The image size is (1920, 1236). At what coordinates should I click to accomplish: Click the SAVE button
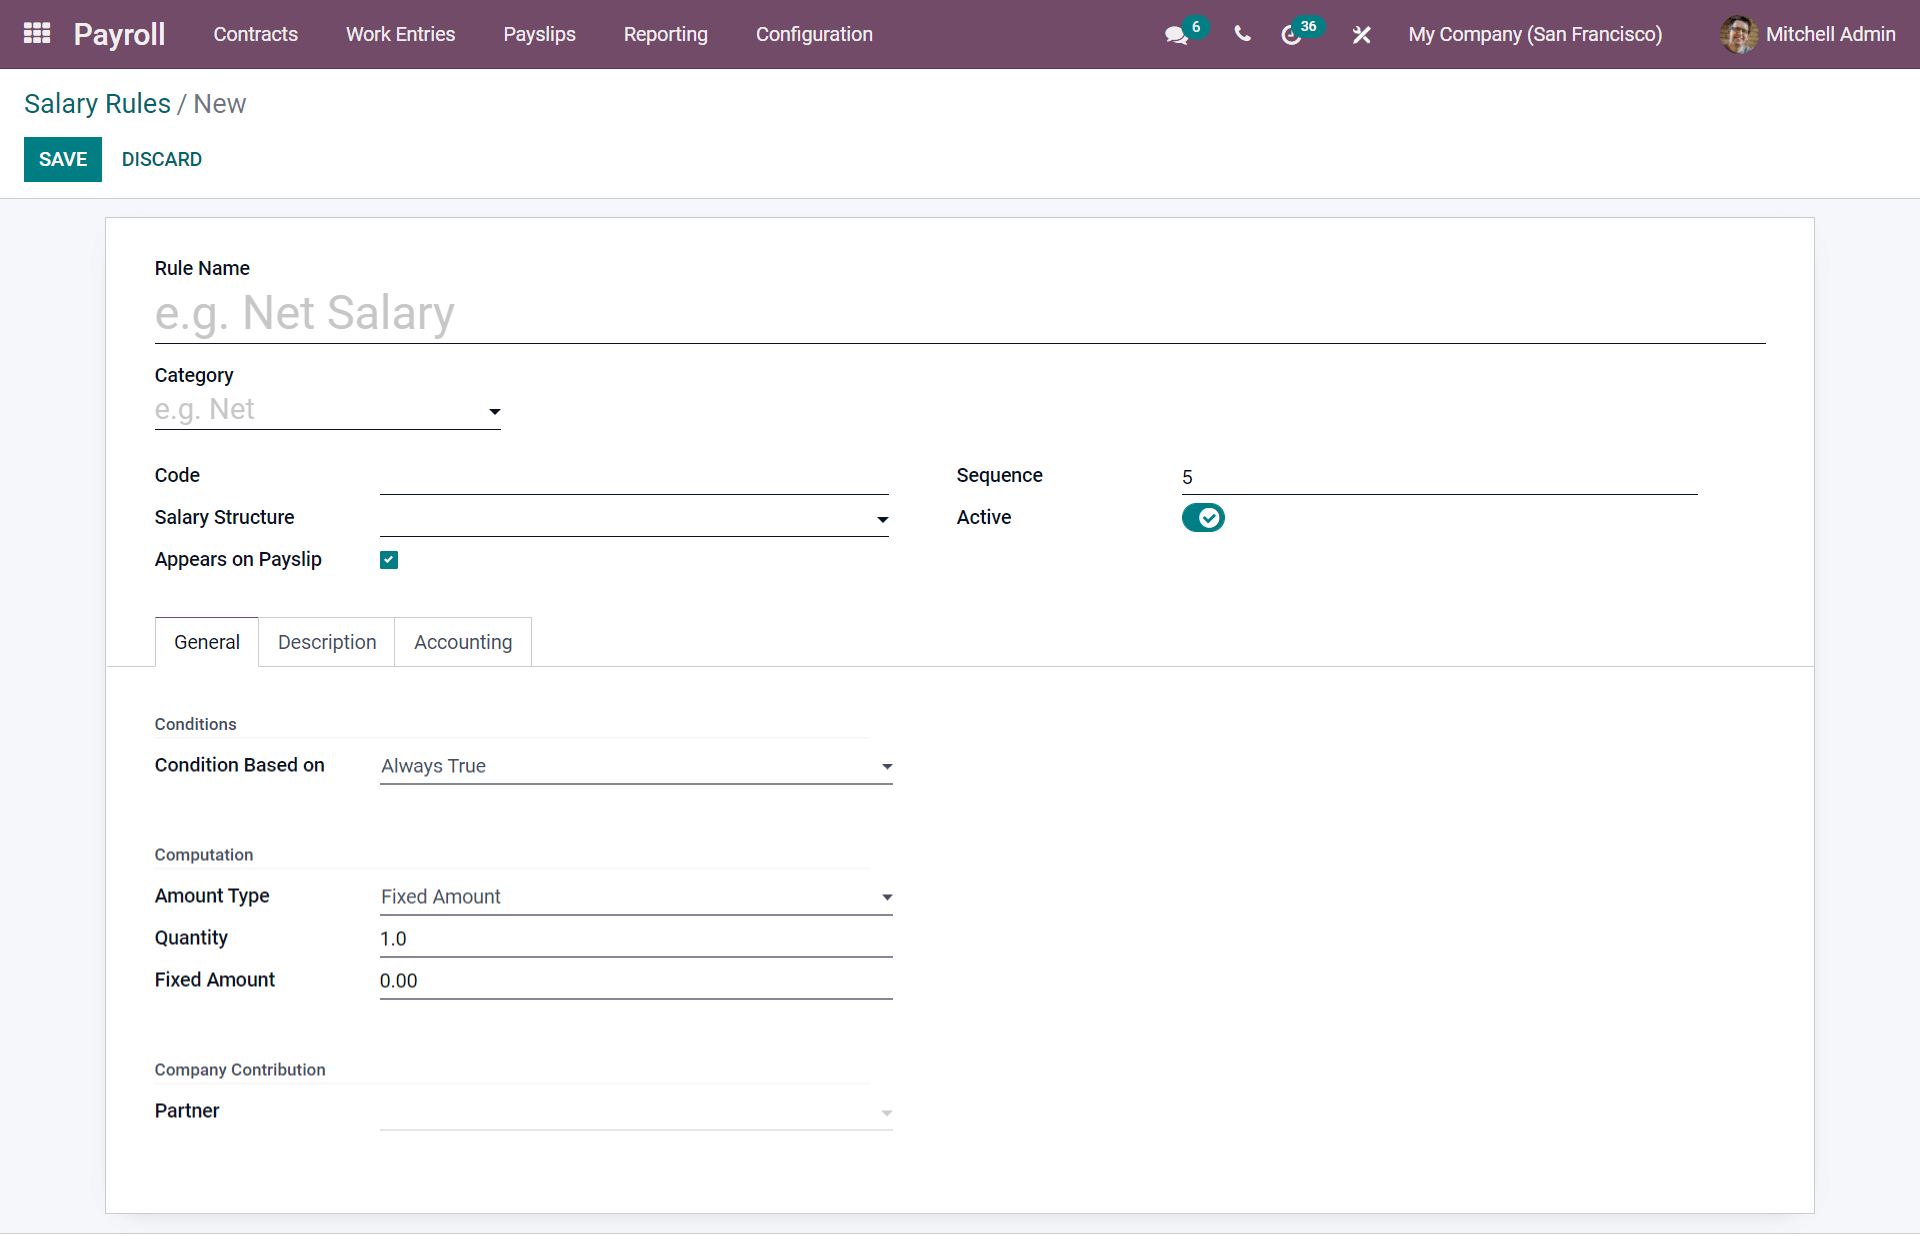tap(62, 158)
